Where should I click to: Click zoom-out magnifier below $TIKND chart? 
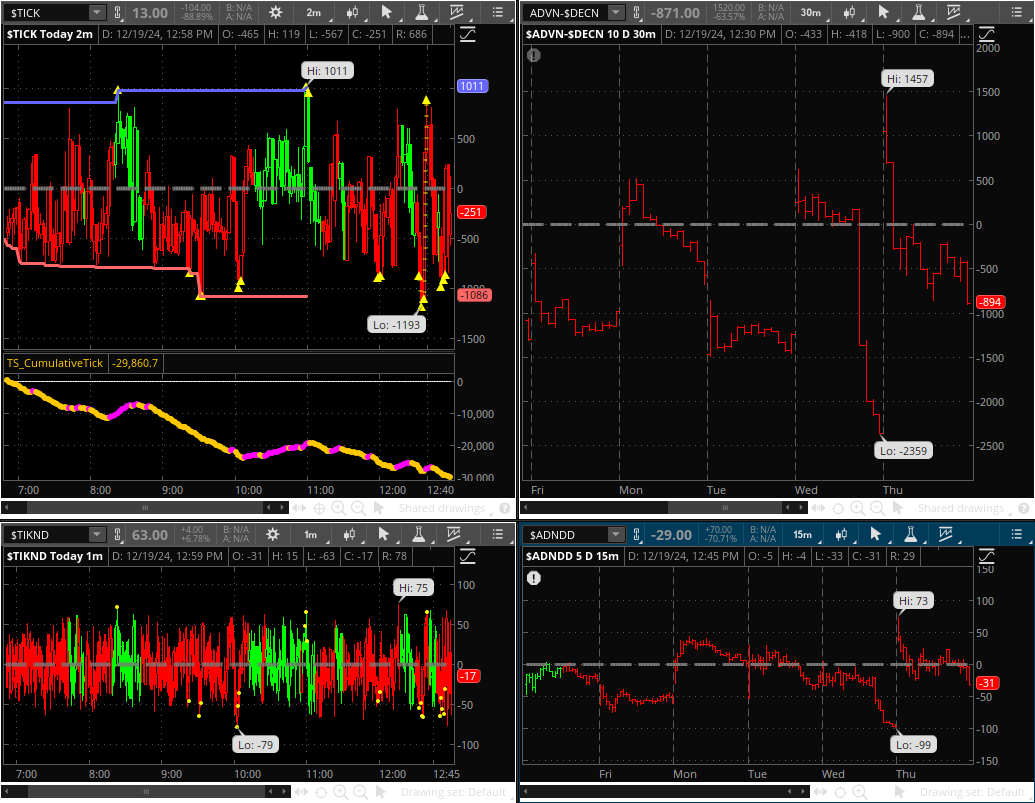point(360,792)
